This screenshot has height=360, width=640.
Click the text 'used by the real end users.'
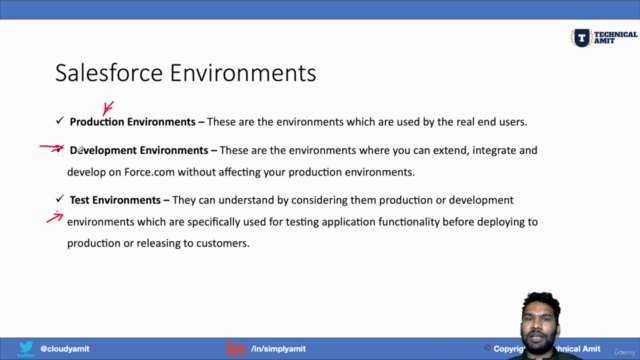pyautogui.click(x=462, y=122)
